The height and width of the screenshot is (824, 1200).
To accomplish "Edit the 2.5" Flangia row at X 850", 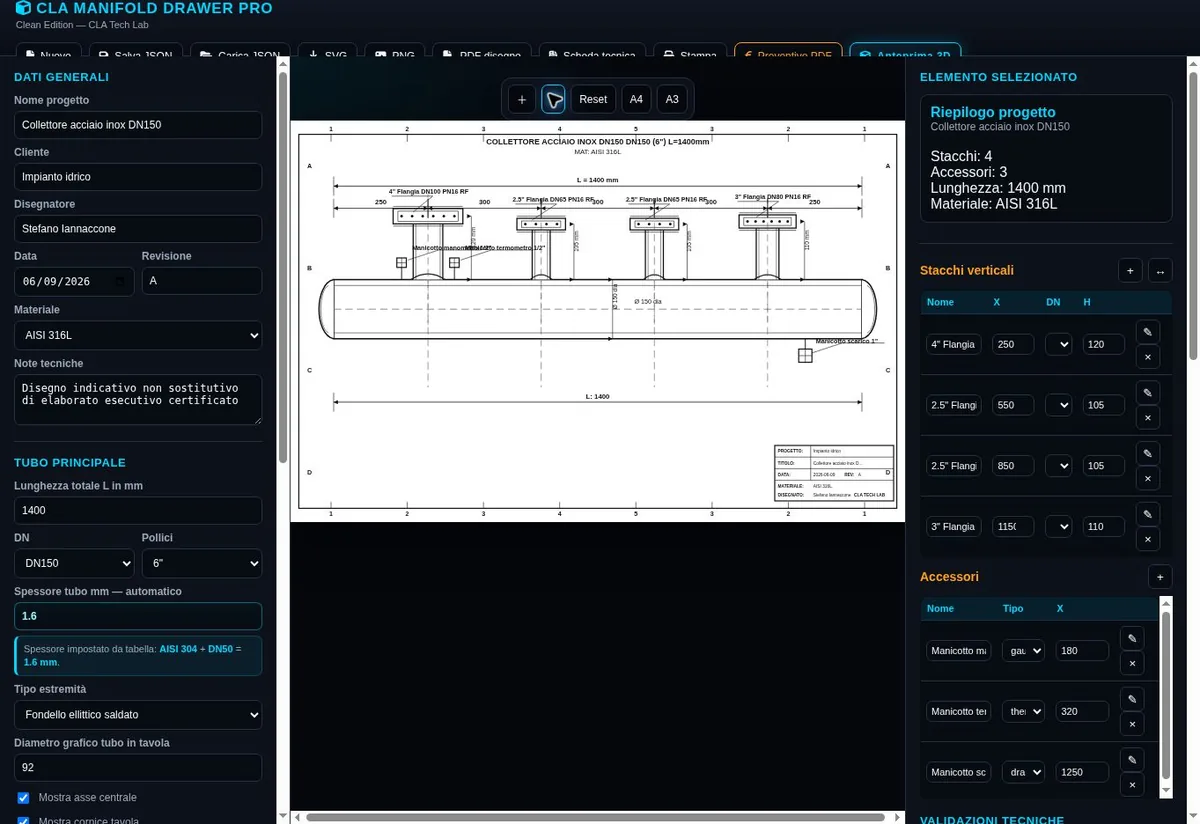I will tap(1148, 453).
